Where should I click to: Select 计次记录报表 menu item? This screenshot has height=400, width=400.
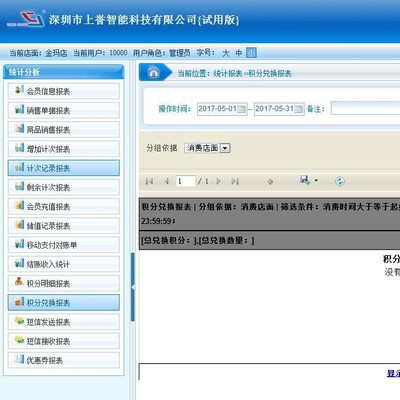[63, 168]
